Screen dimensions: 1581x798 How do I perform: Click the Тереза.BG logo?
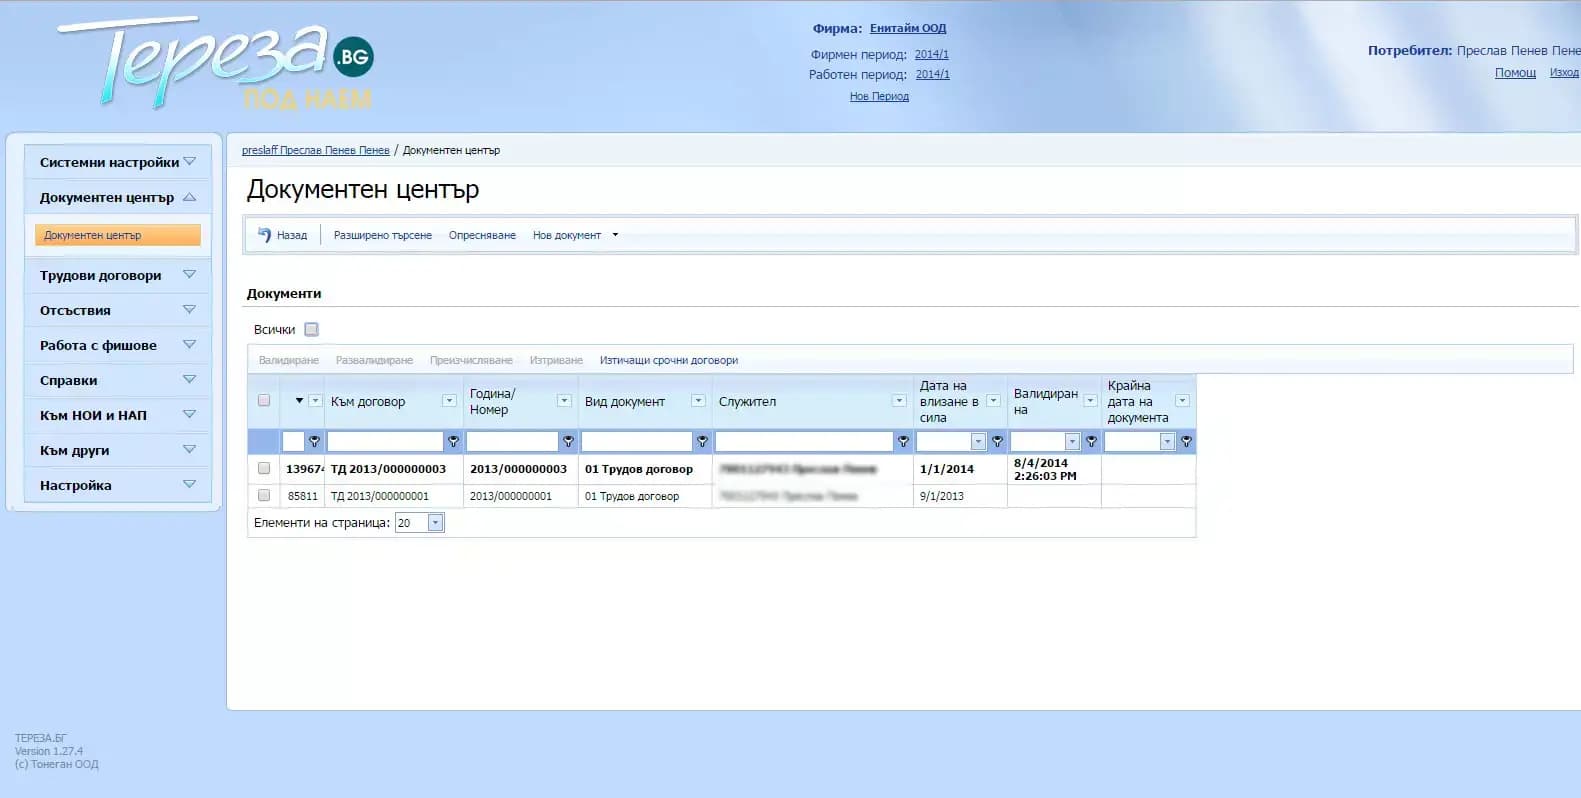215,62
